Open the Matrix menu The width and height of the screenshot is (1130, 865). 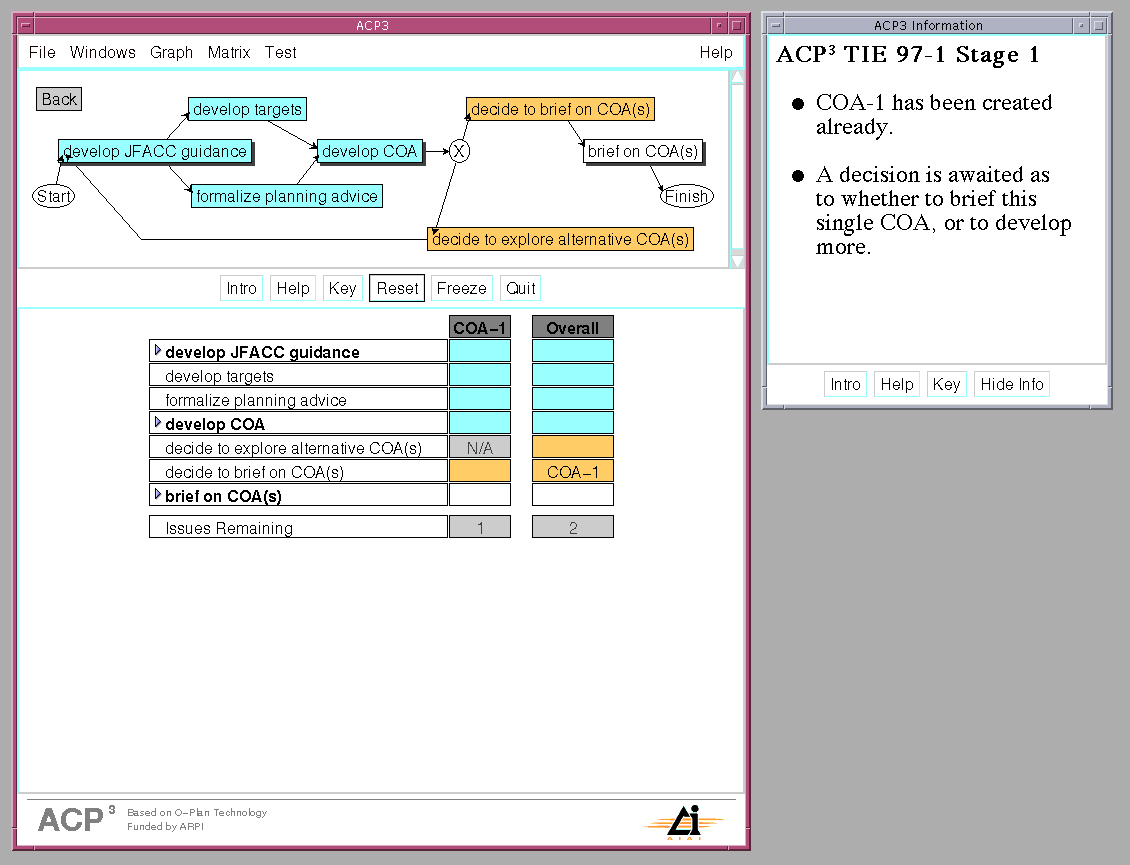229,52
